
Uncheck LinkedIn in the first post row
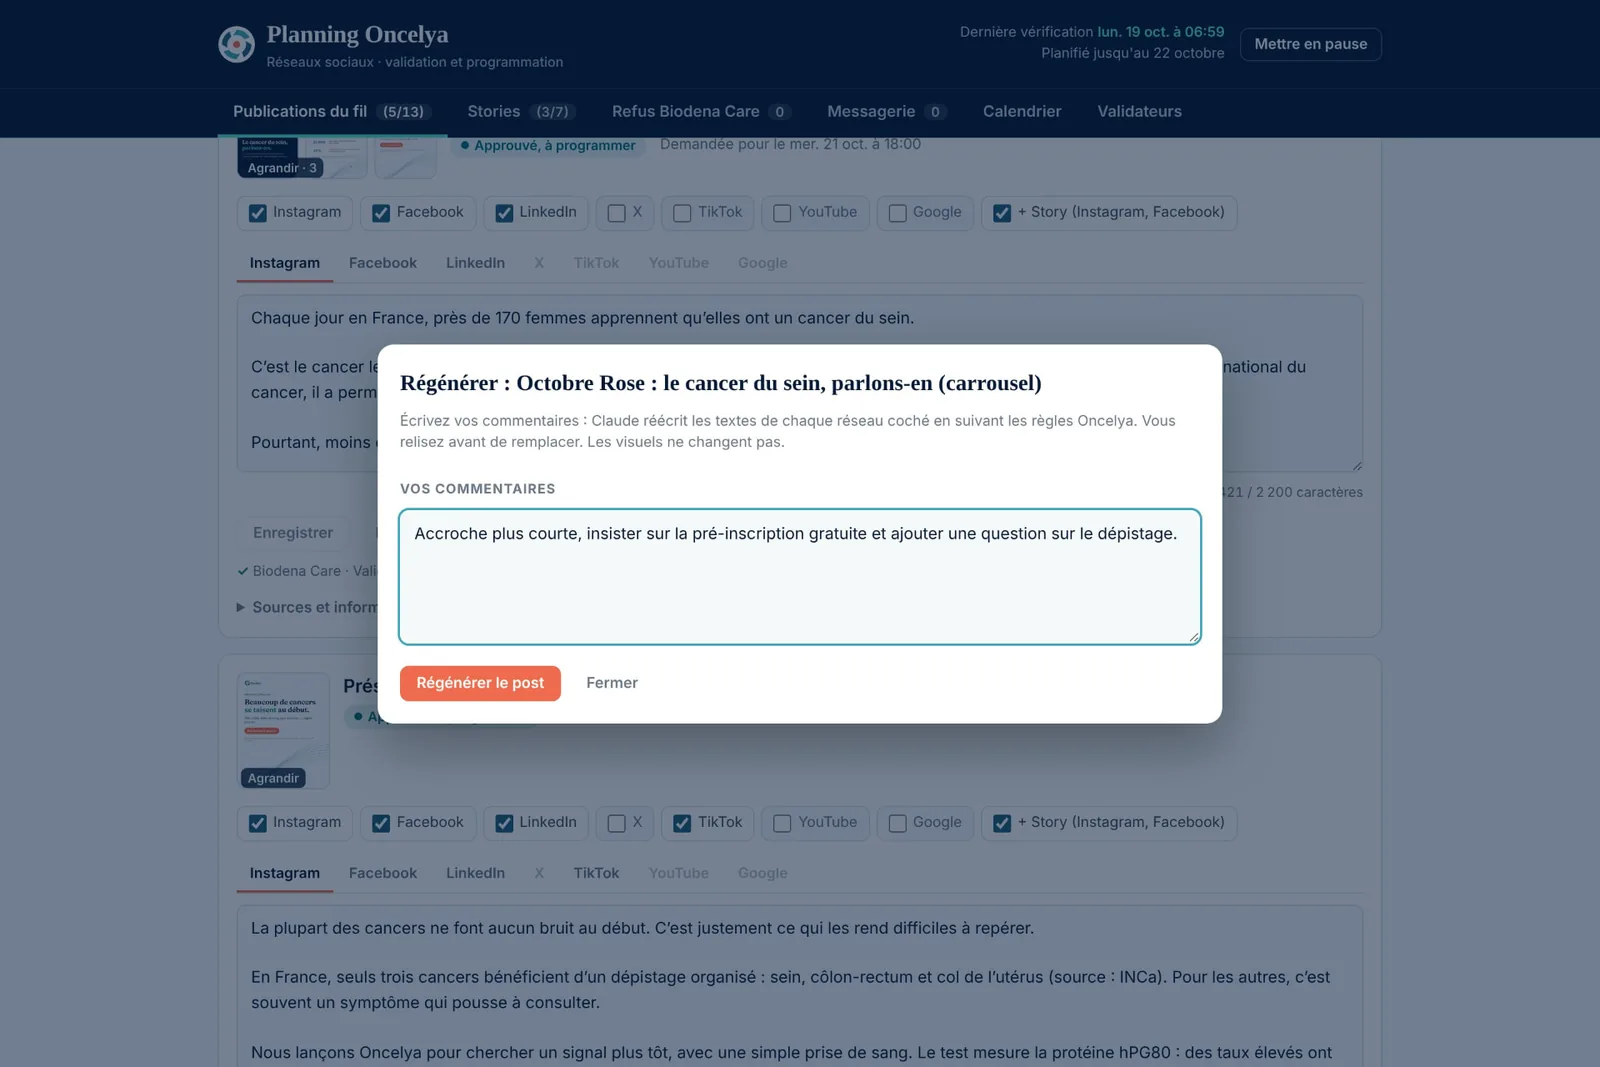click(x=504, y=213)
